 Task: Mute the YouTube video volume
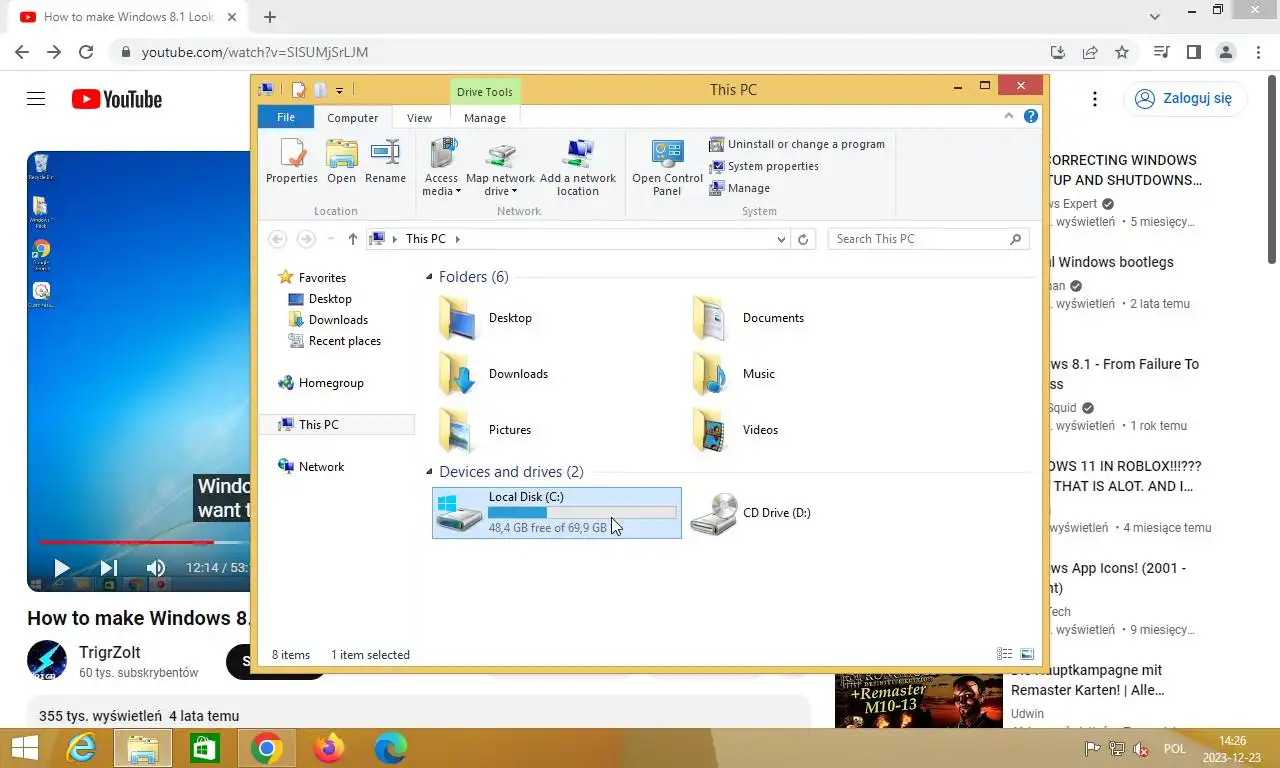156,568
